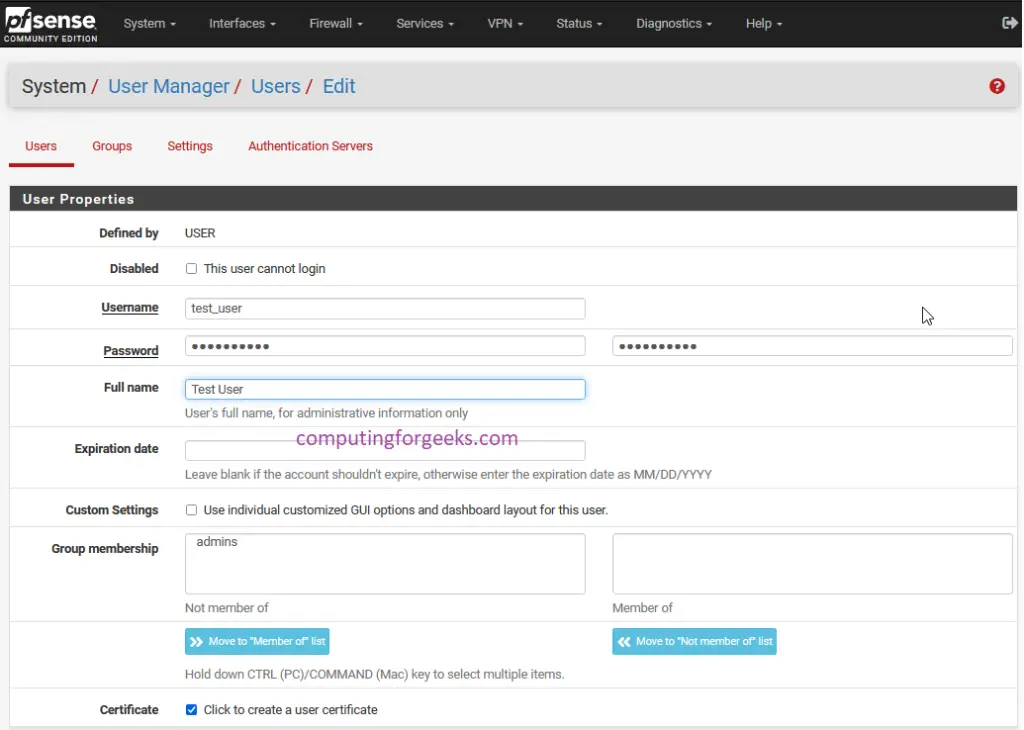
Task: Open the Firewall menu
Action: 336,24
